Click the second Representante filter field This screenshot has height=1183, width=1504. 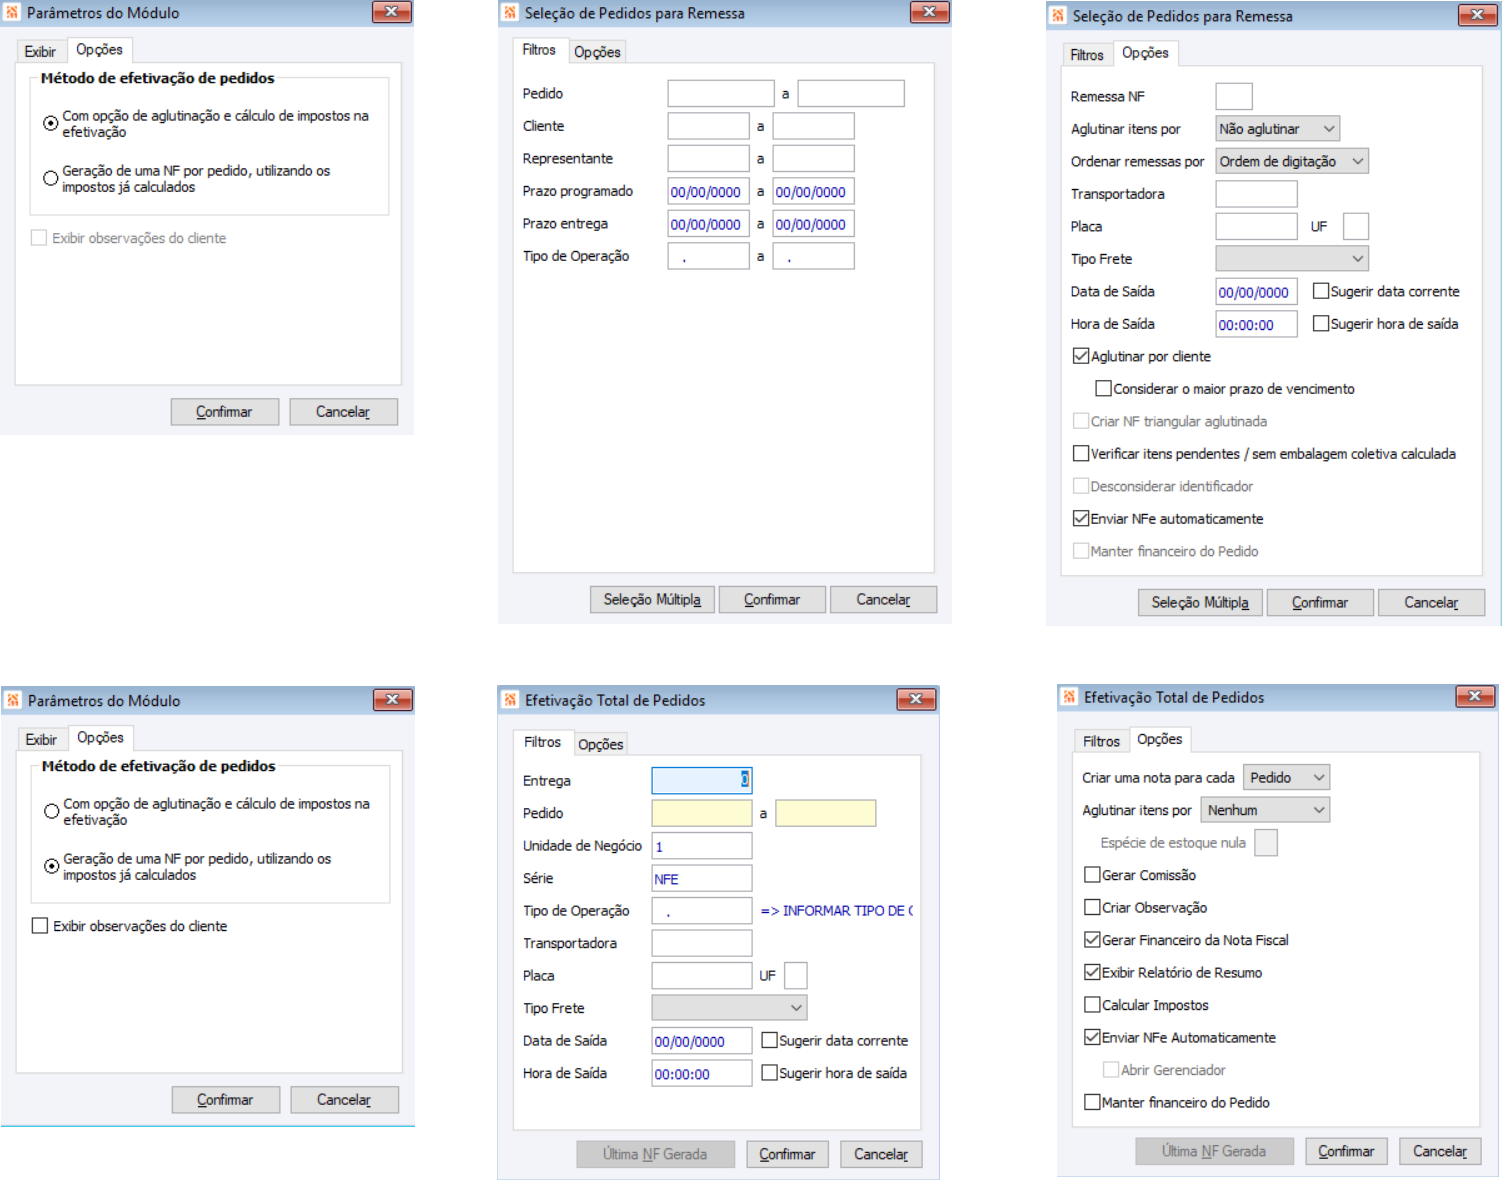[x=814, y=159]
